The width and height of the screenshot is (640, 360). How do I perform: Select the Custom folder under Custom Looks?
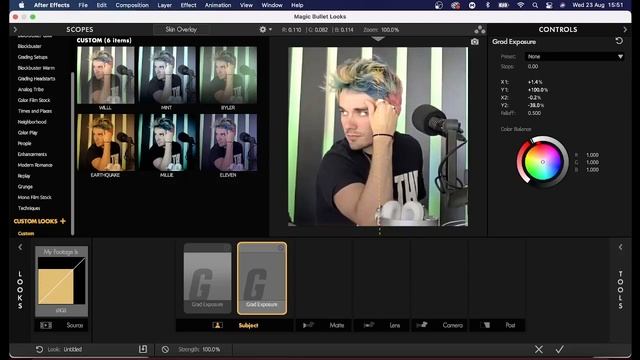point(26,233)
